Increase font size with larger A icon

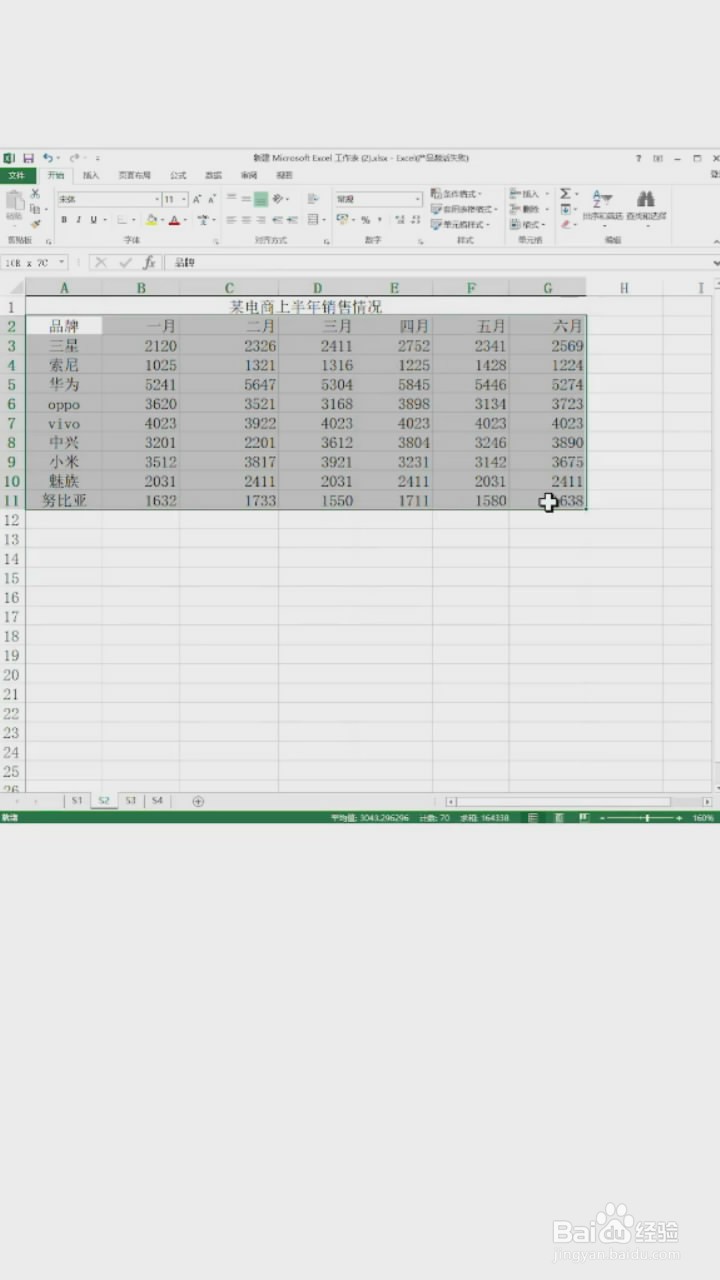pos(197,199)
